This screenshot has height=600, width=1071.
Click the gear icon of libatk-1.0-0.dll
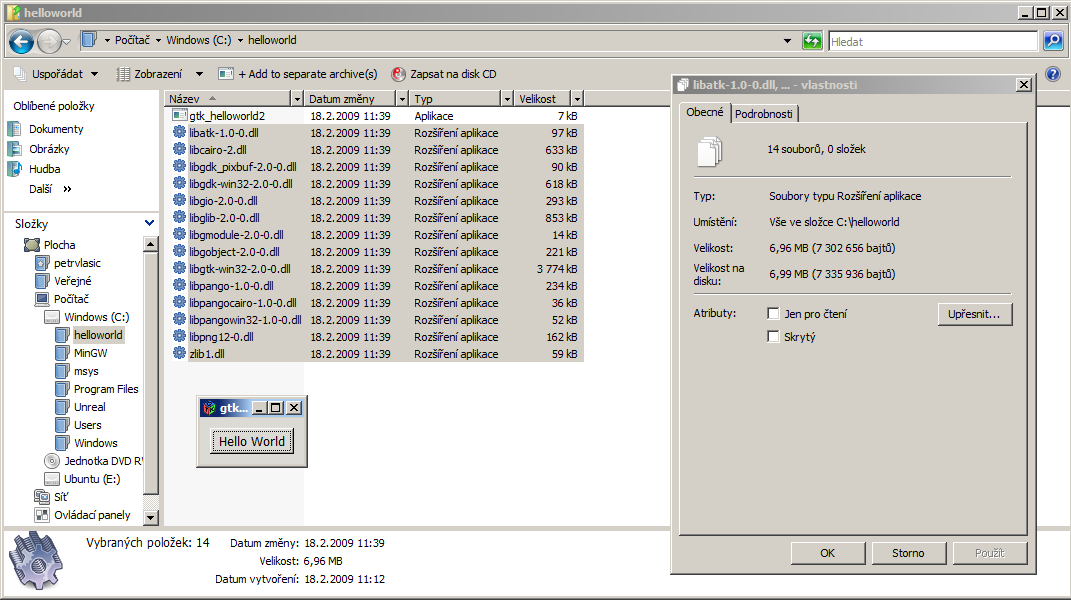(179, 132)
